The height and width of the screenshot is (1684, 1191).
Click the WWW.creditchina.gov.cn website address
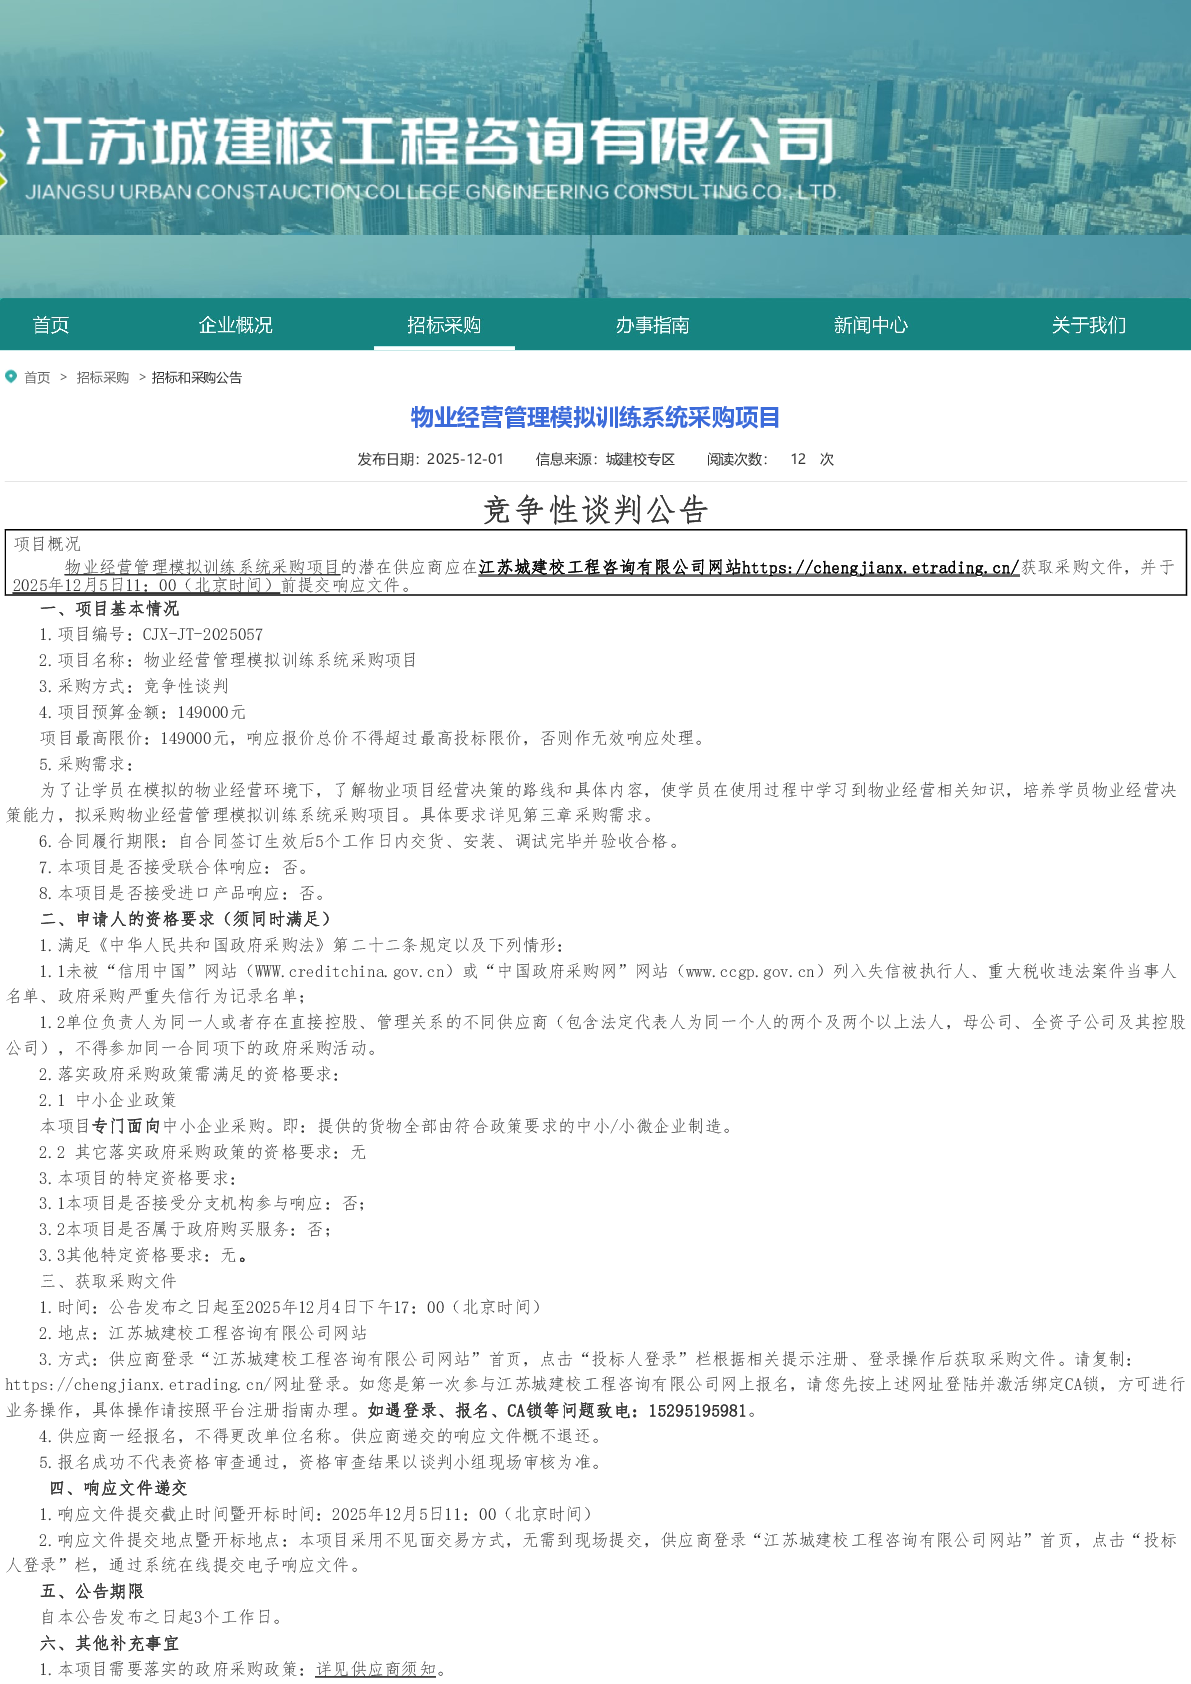tap(350, 971)
